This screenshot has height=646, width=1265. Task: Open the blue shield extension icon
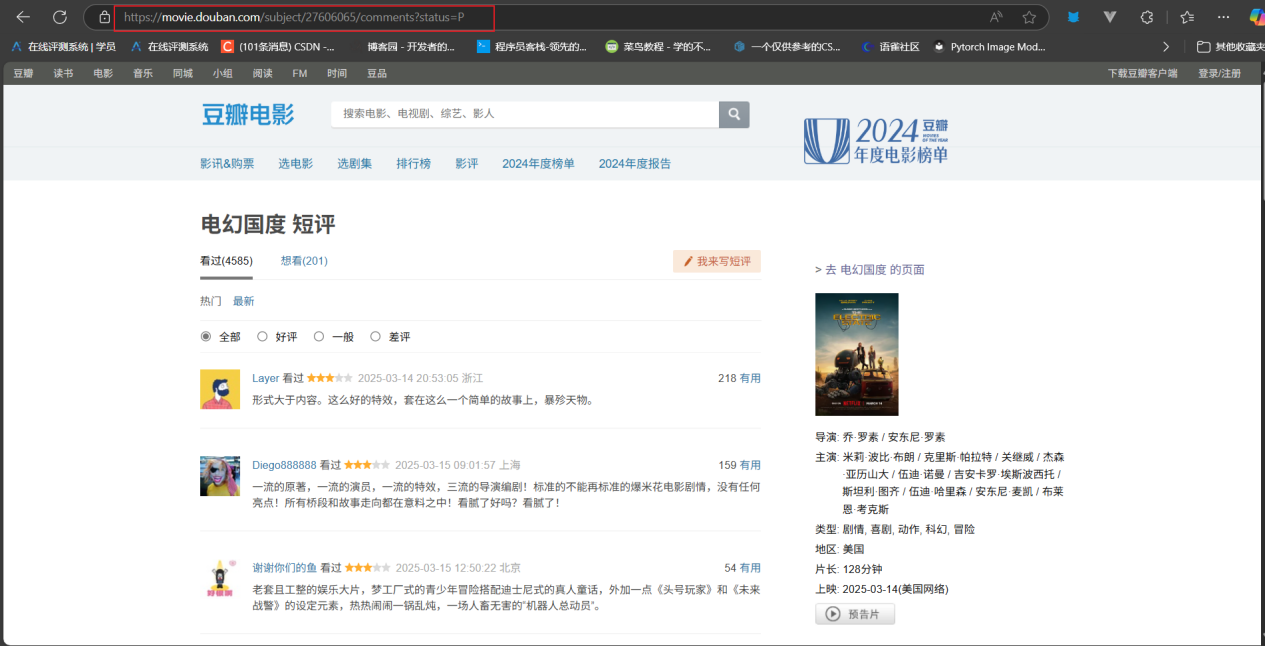click(x=1073, y=17)
